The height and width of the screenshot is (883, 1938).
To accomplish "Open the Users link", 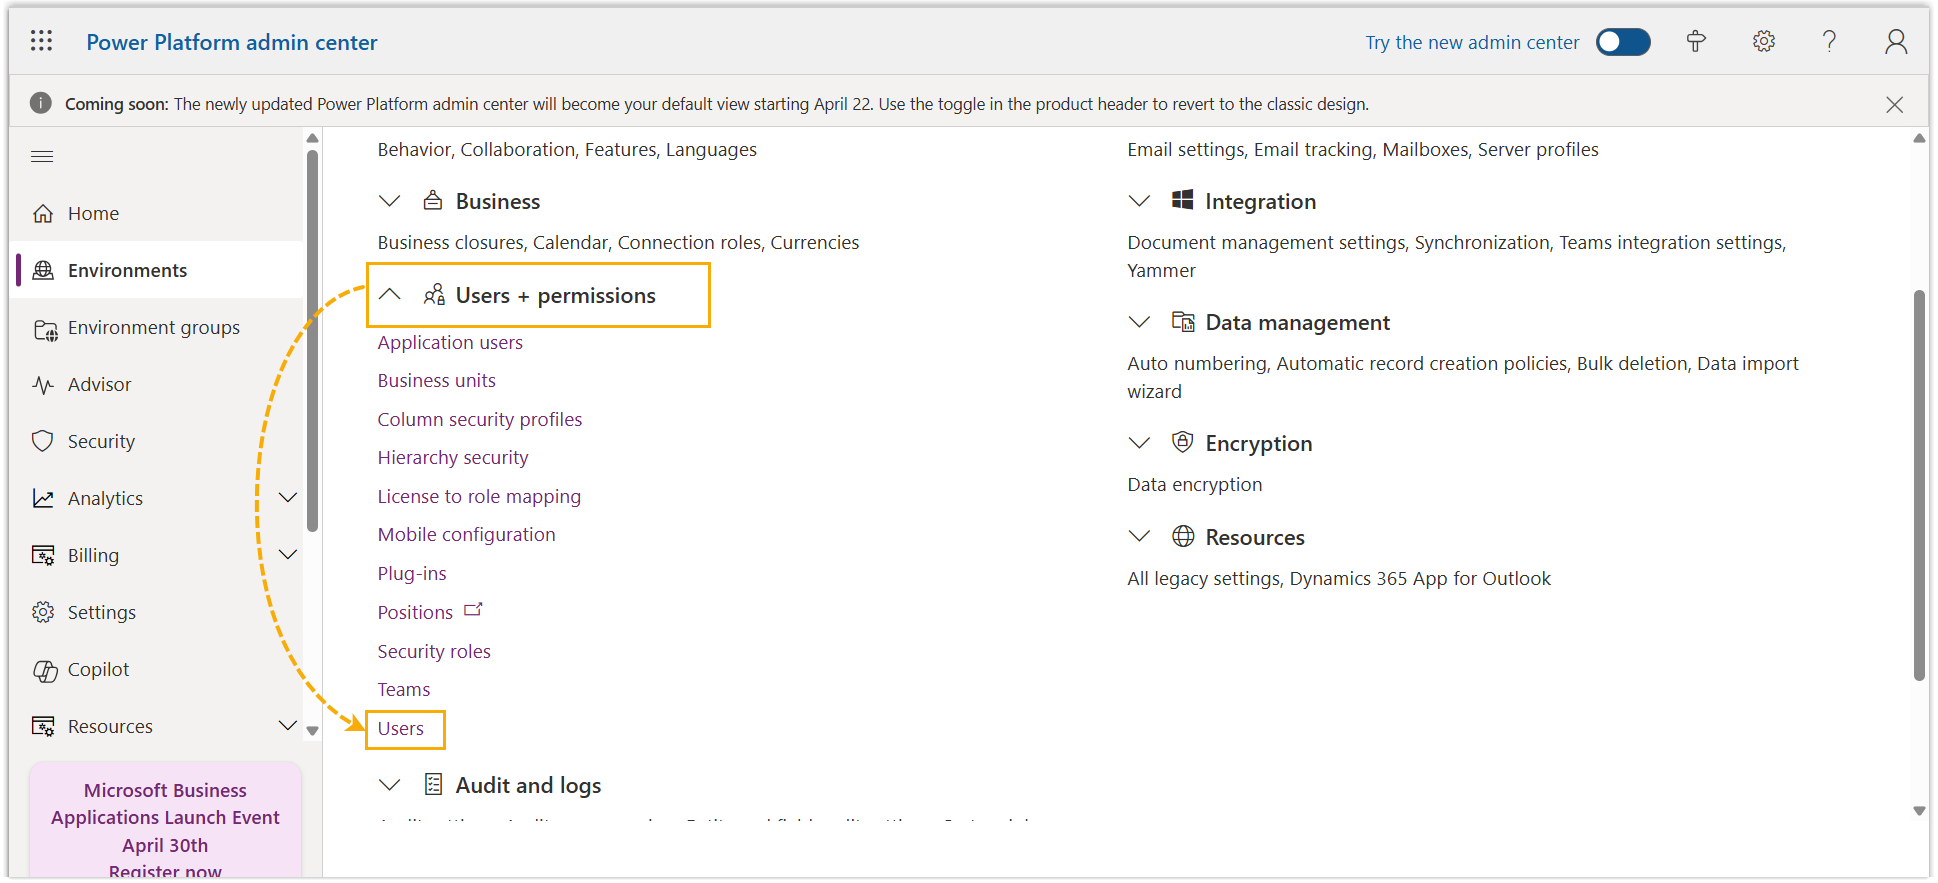I will pos(401,729).
